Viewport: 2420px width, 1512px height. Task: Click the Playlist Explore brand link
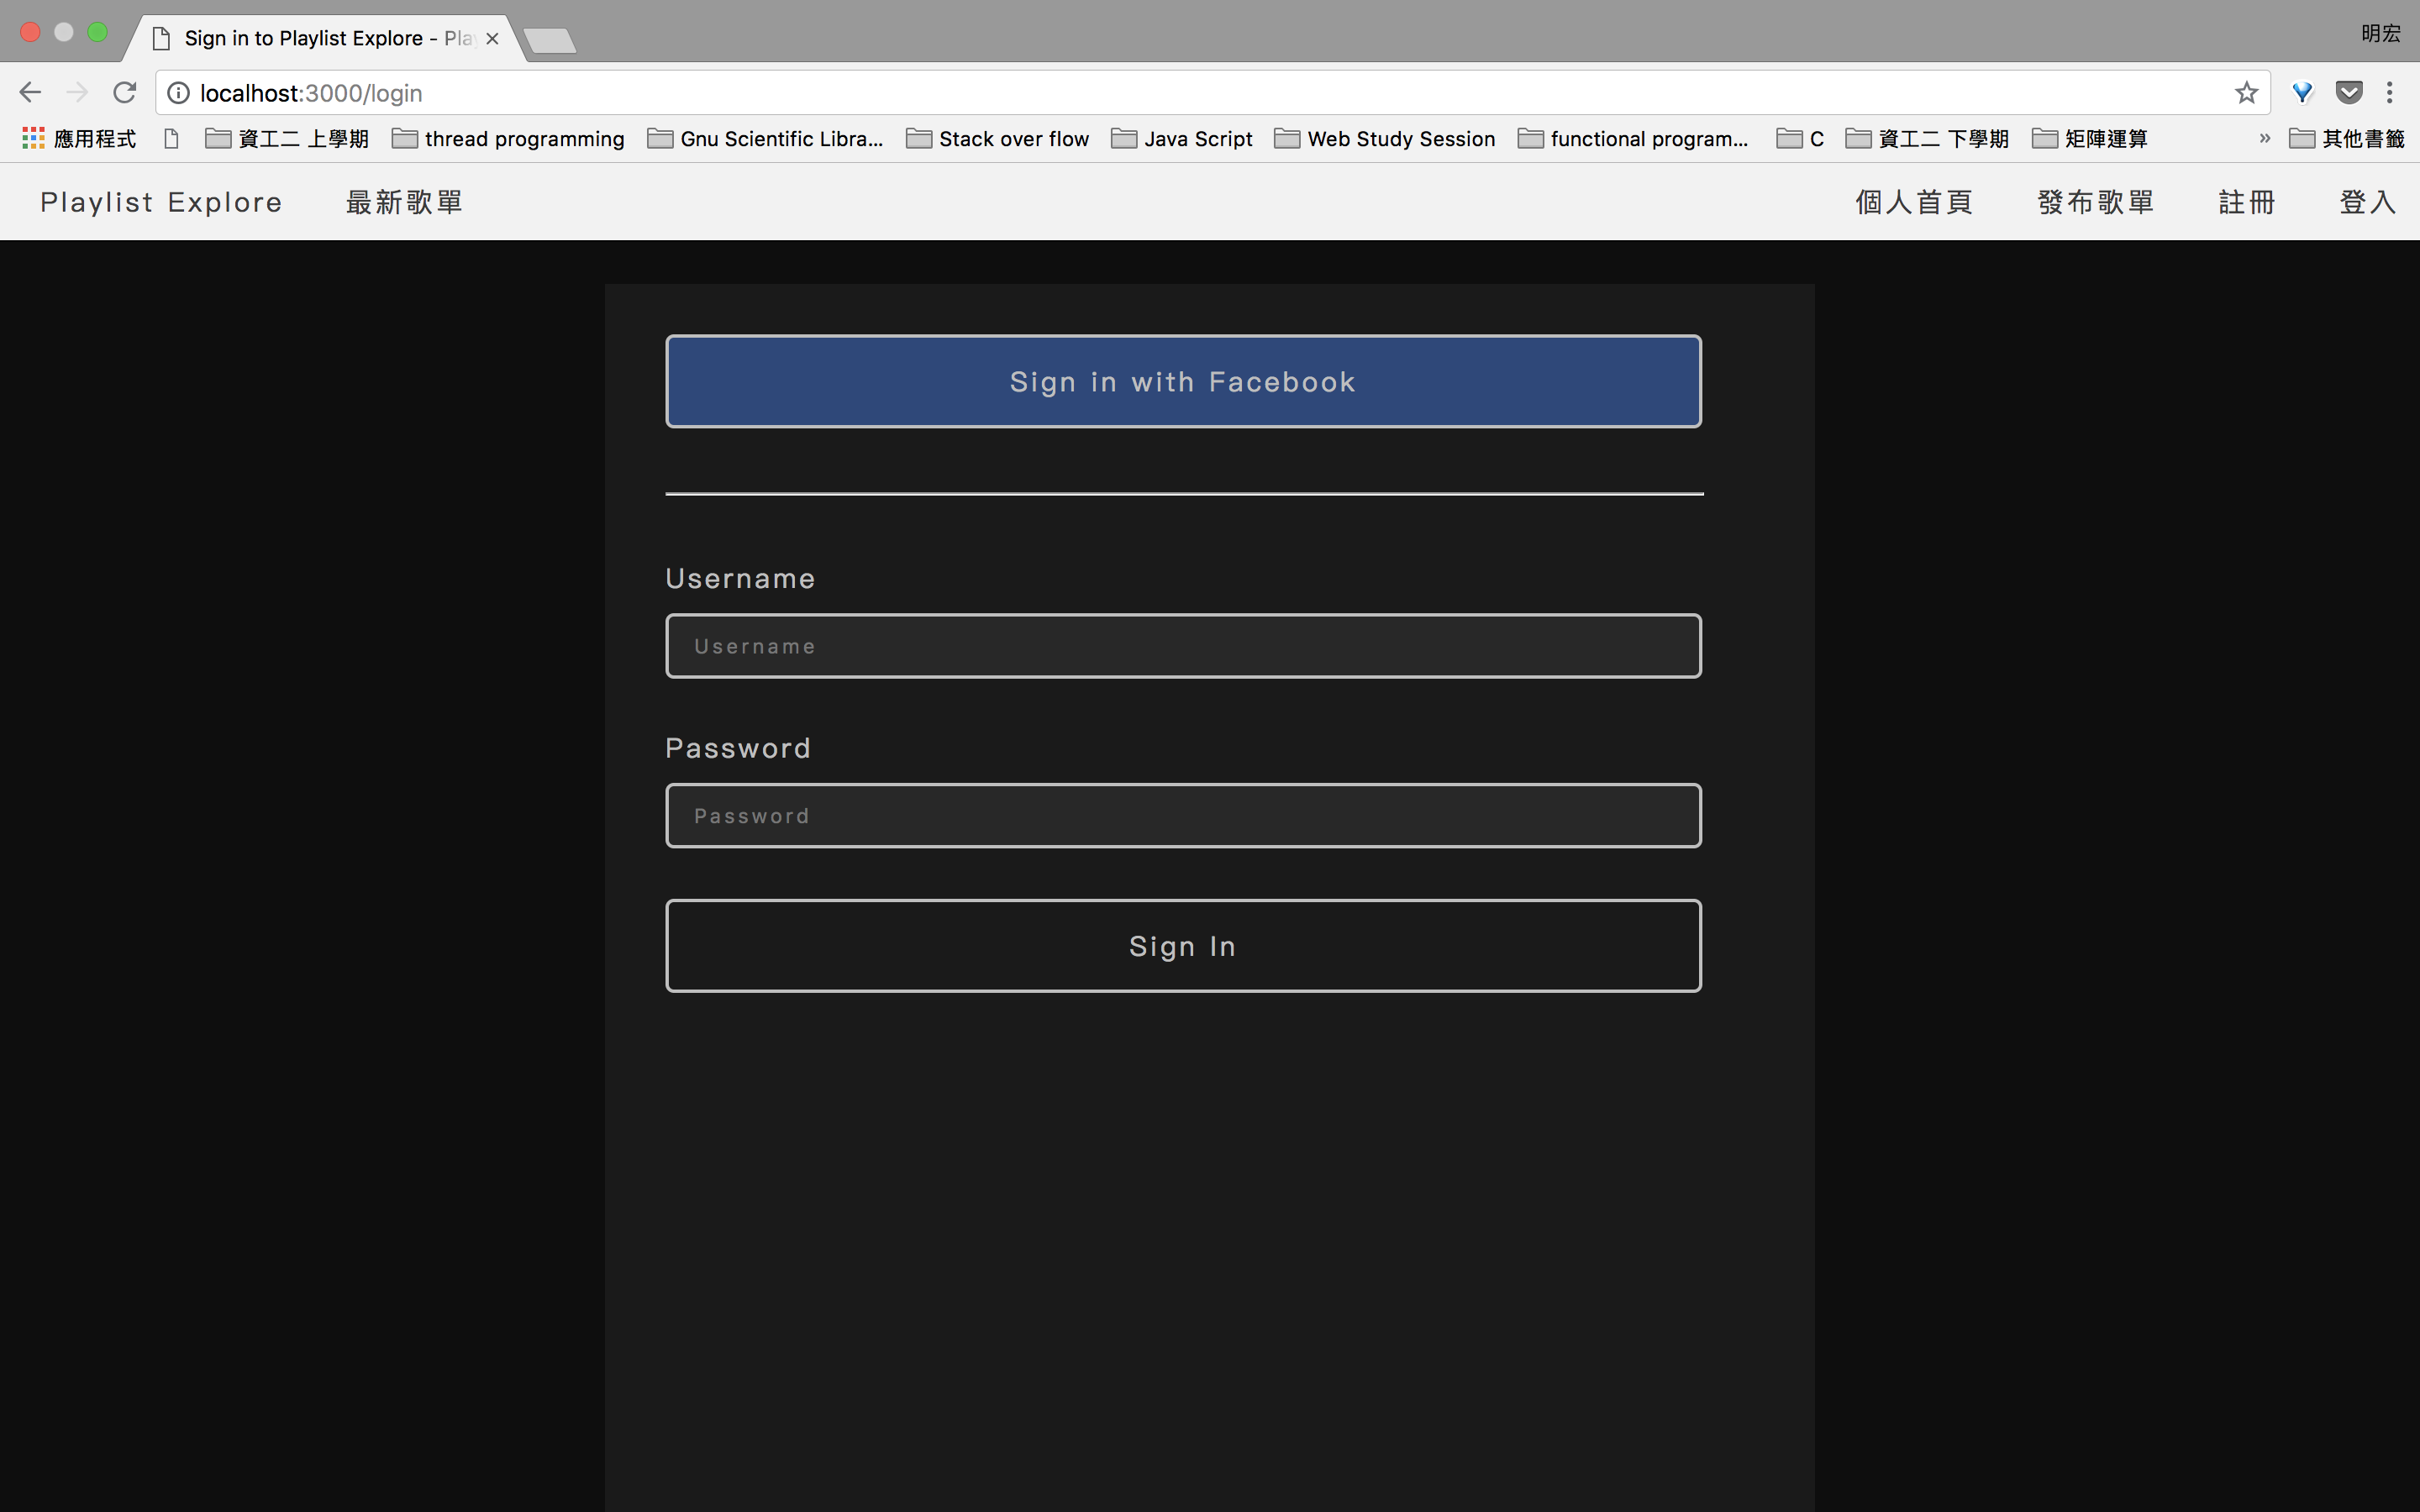pyautogui.click(x=161, y=202)
